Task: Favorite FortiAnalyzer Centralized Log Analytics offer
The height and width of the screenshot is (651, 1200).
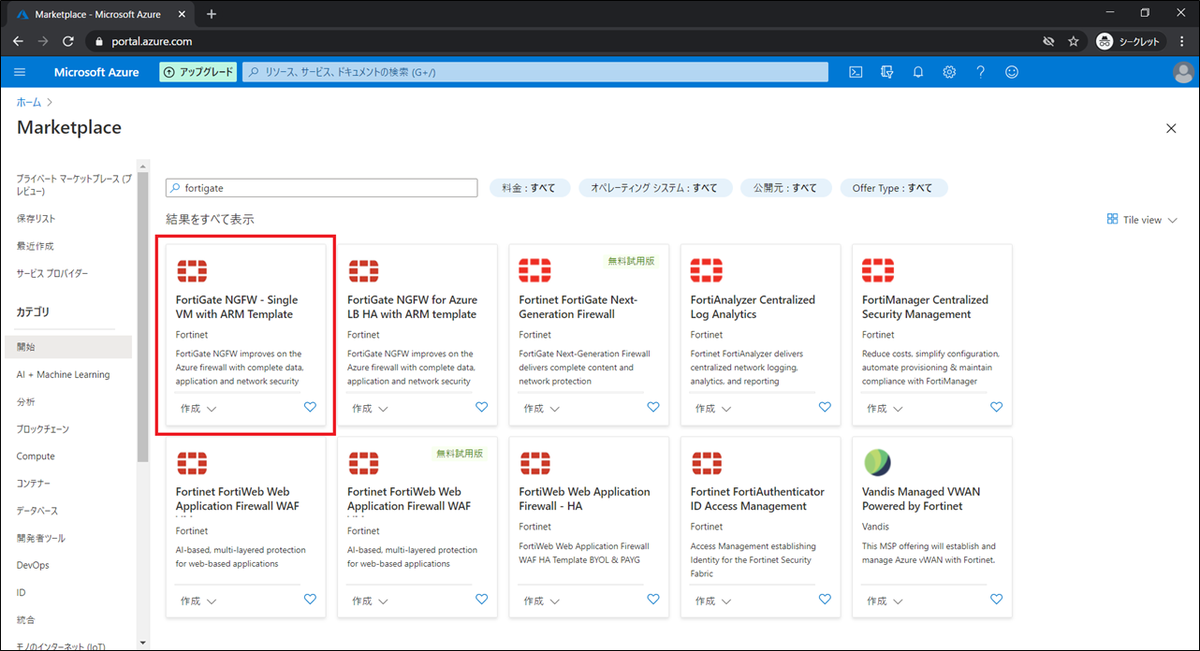Action: (825, 407)
